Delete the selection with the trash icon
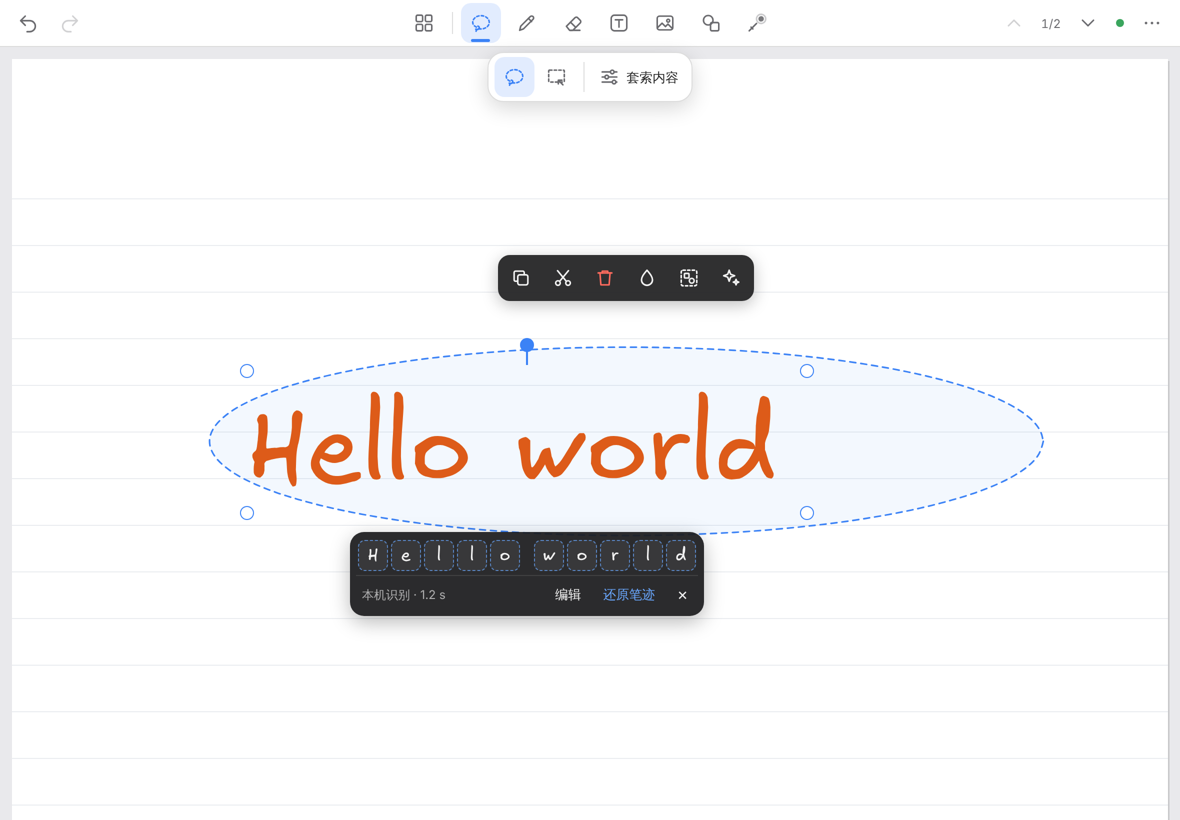Viewport: 1180px width, 820px height. click(605, 278)
